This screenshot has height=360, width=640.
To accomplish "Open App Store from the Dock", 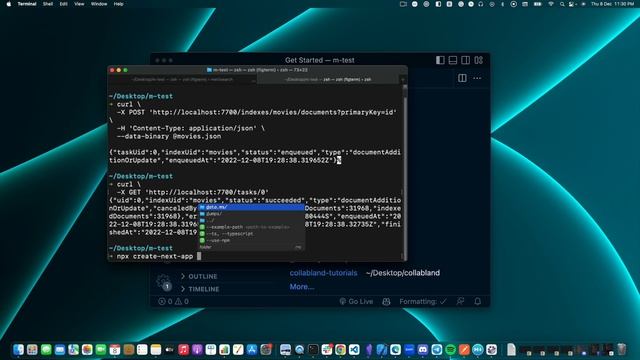I will coord(252,349).
